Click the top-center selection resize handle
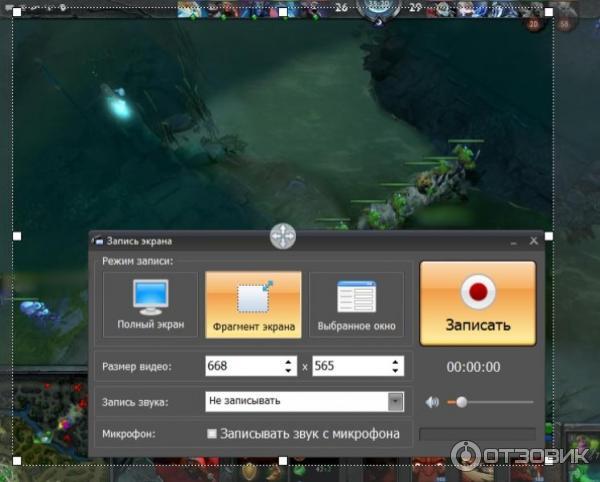 click(x=283, y=13)
